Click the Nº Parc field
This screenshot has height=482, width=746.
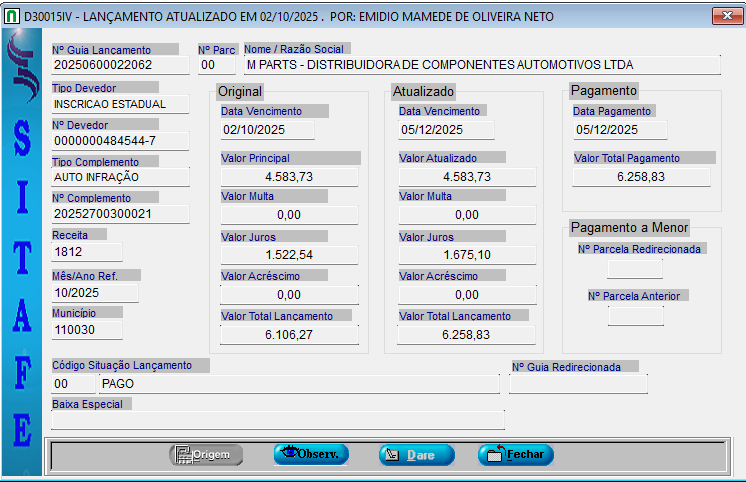(208, 65)
